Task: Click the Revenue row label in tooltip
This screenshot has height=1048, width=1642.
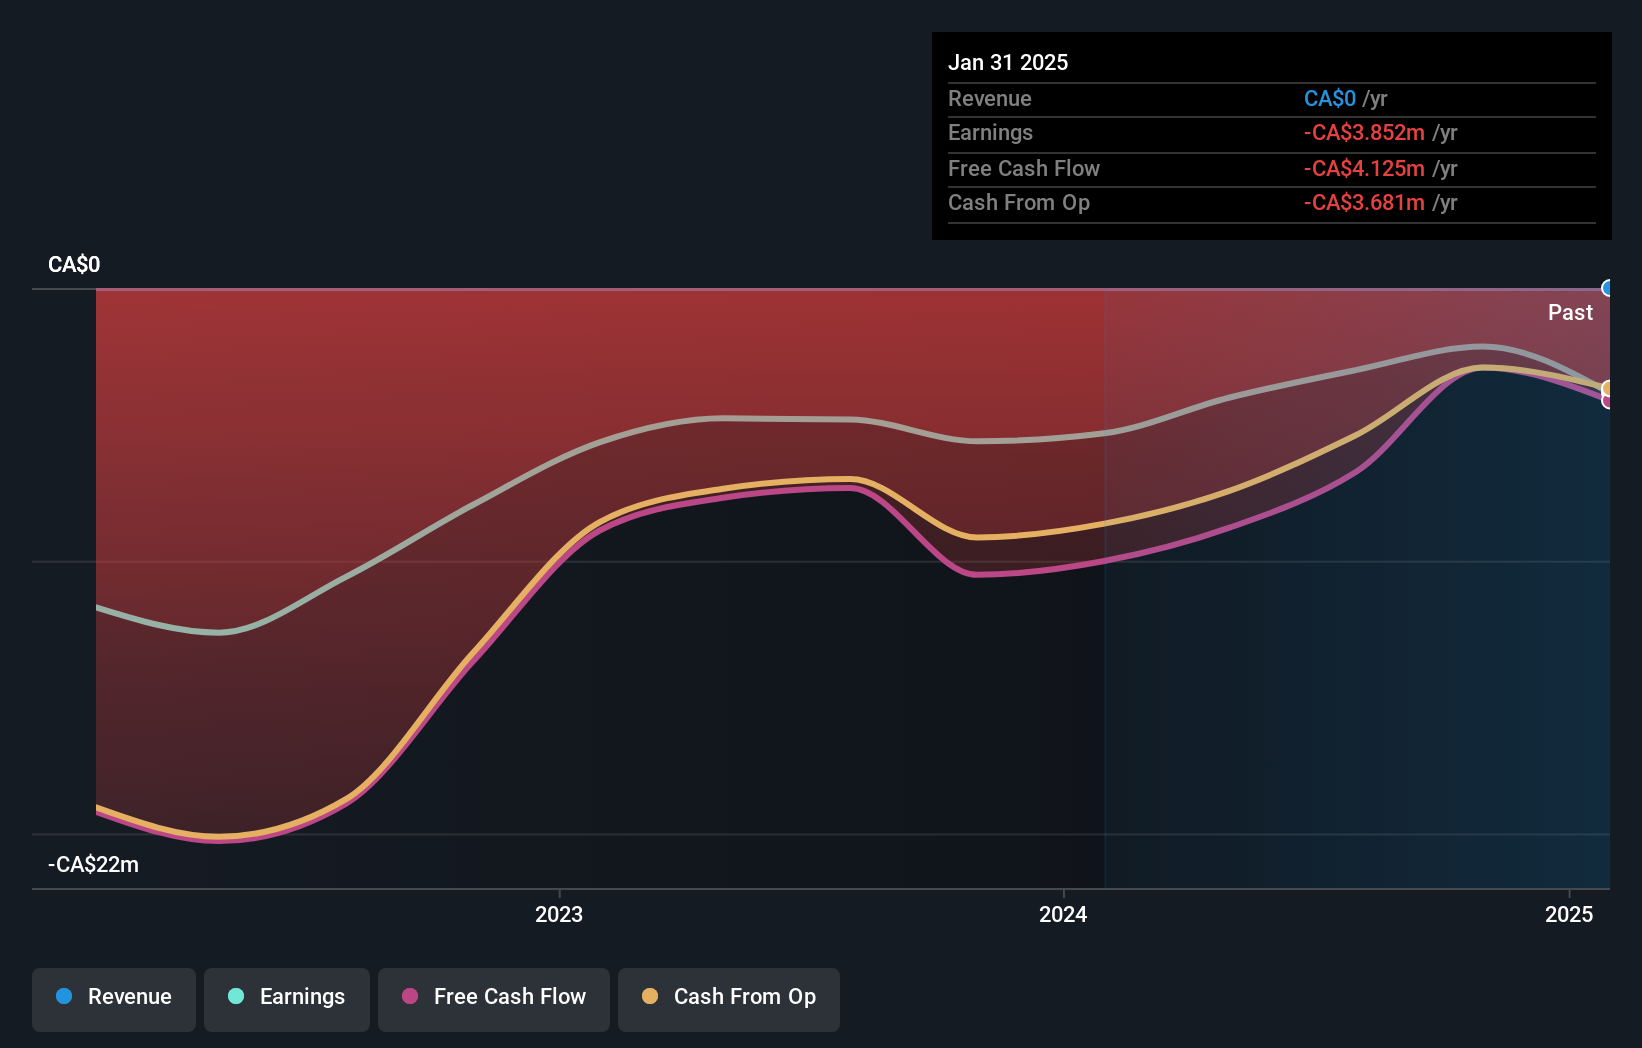Action: click(x=990, y=98)
